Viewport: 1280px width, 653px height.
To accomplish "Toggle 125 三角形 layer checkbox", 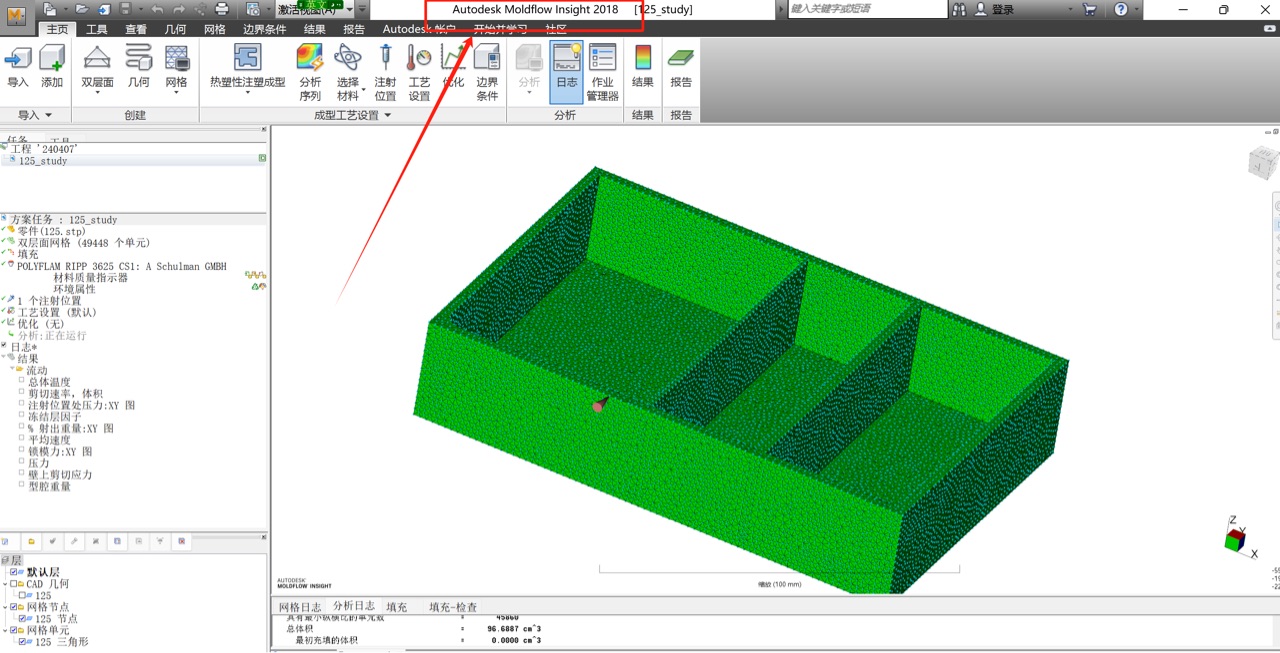I will [x=24, y=642].
